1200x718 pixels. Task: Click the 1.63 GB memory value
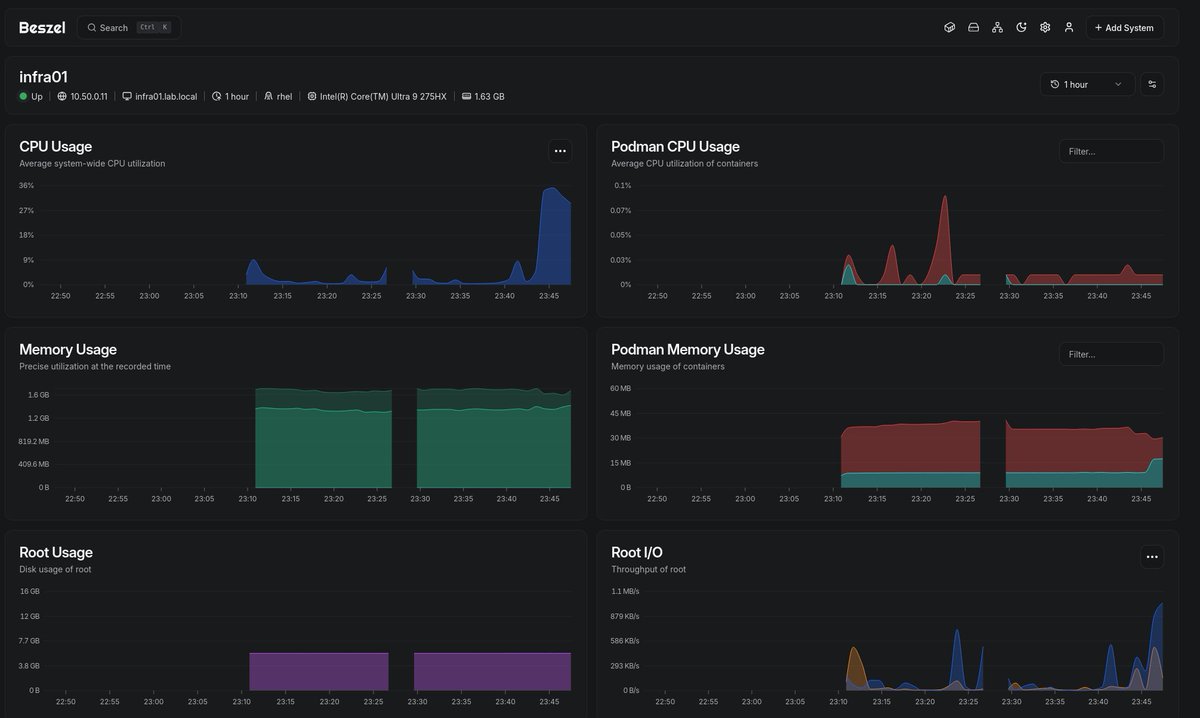click(489, 97)
